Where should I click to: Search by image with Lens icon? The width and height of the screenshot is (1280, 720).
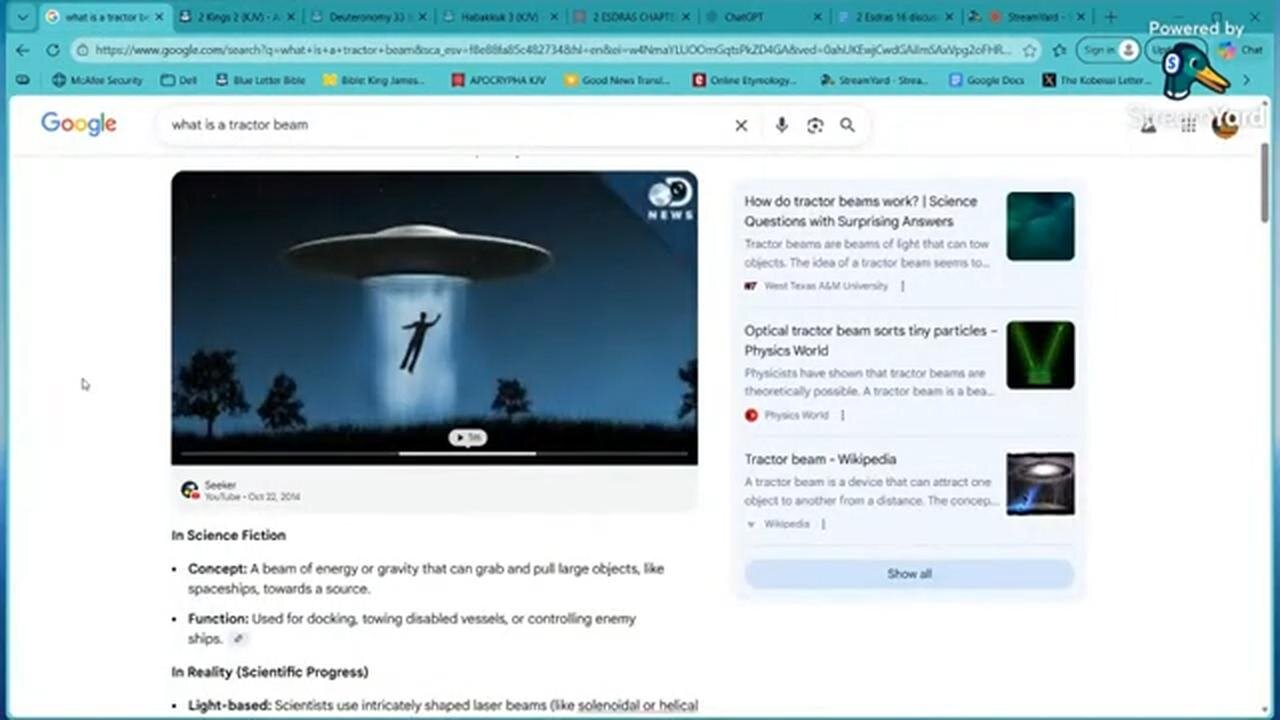click(x=815, y=125)
